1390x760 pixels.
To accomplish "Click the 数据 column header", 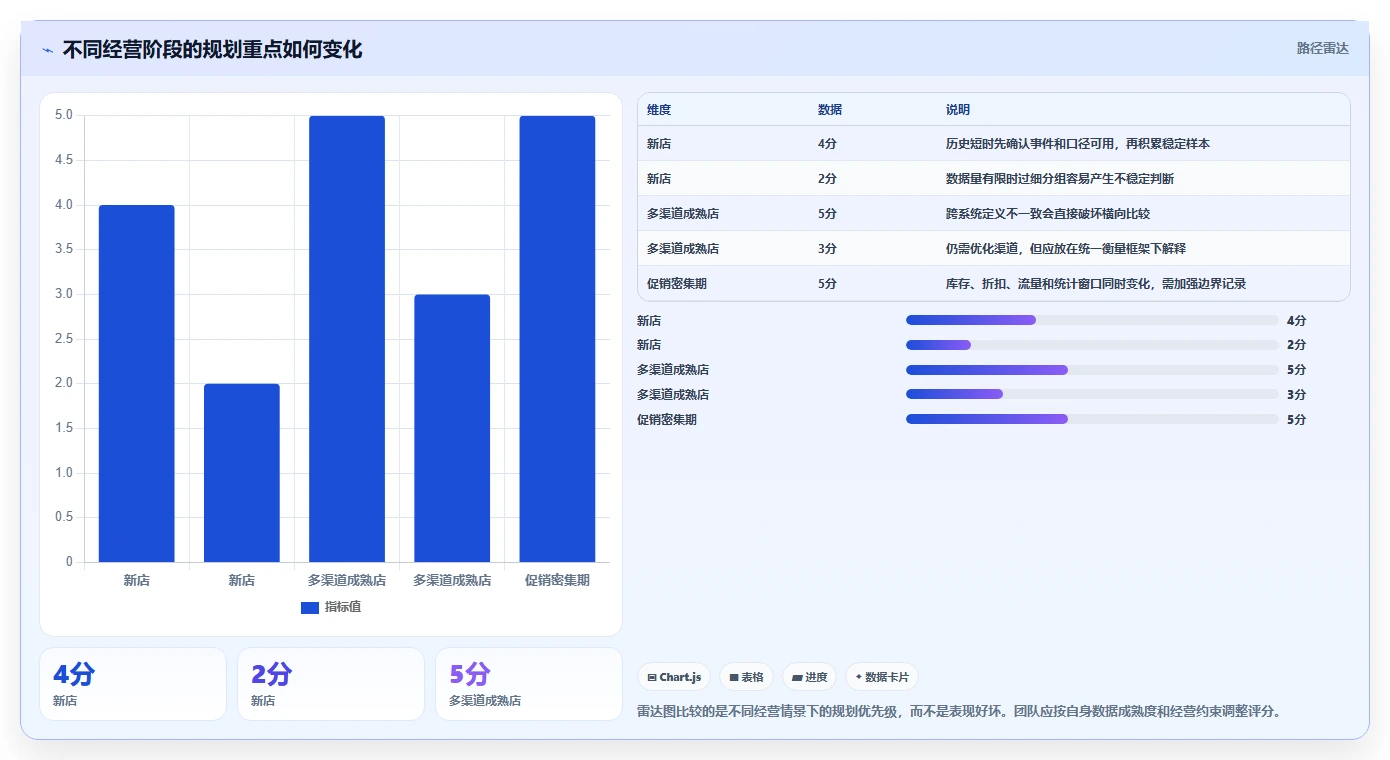I will point(830,110).
